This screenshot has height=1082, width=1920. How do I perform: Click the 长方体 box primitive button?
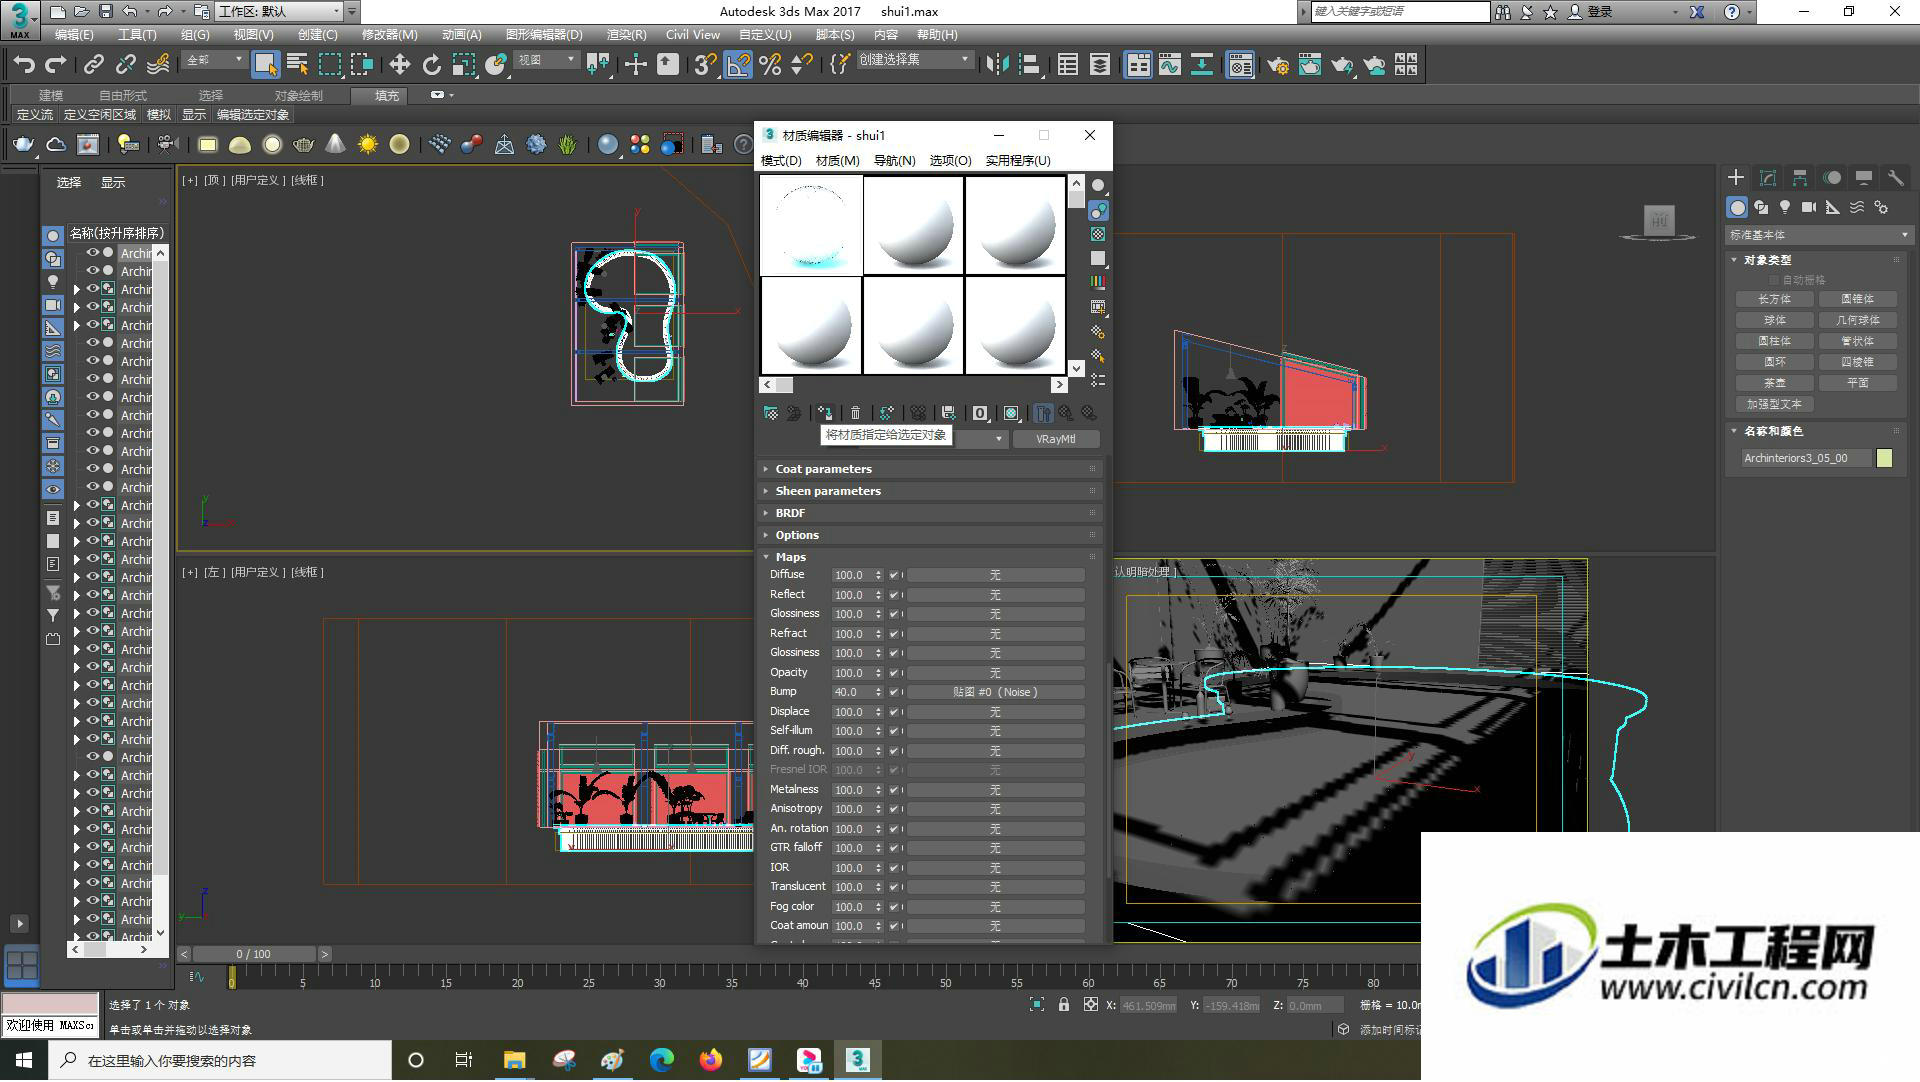(x=1775, y=299)
